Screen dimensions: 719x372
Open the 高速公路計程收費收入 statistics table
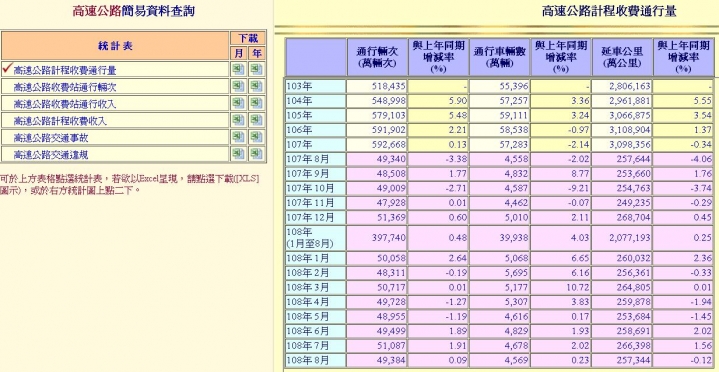point(60,121)
